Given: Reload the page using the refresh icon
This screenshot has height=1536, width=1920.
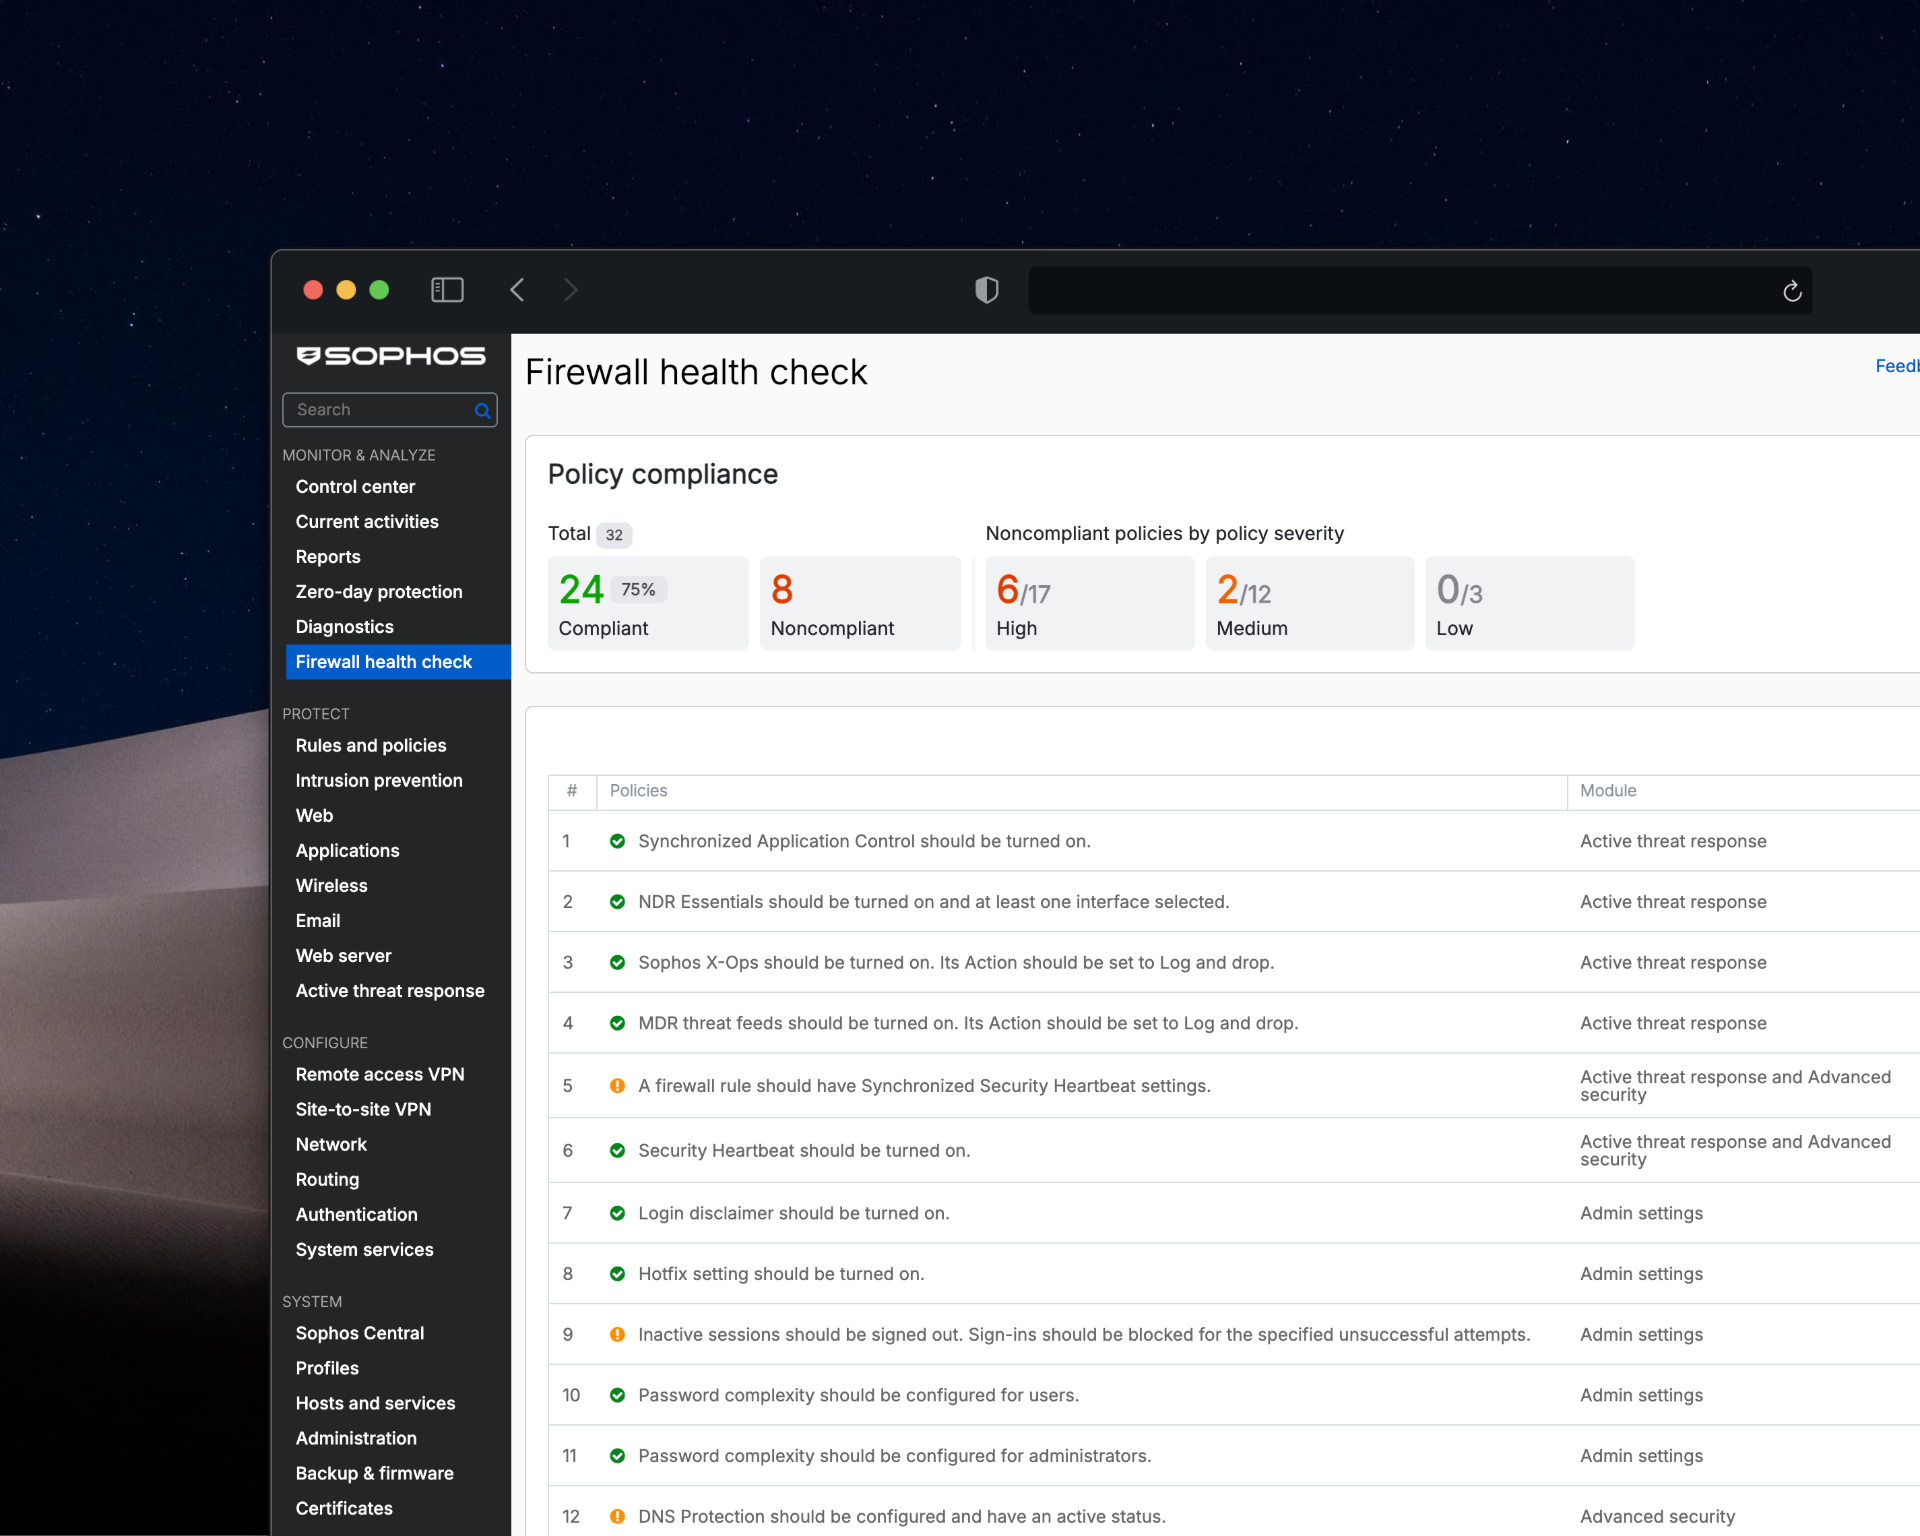Looking at the screenshot, I should [x=1792, y=290].
